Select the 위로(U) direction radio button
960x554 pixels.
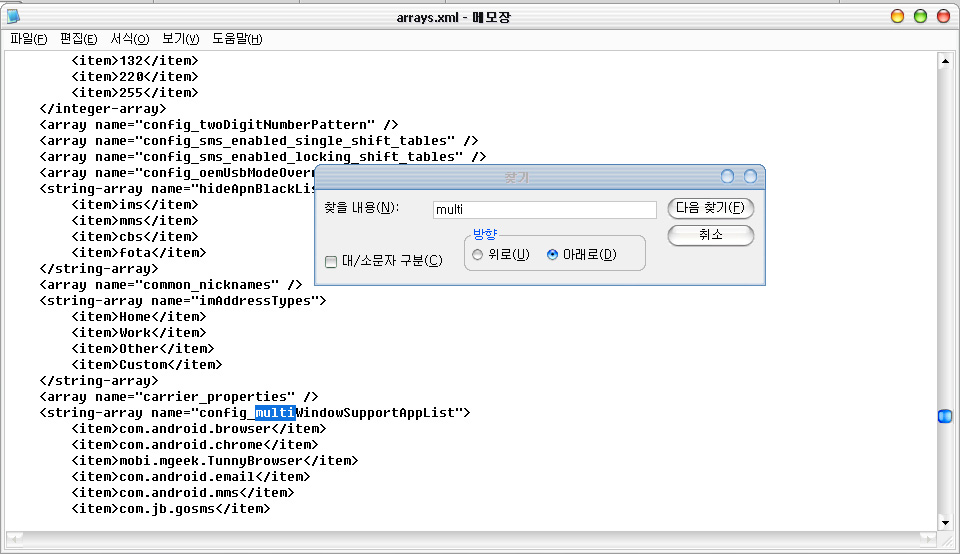477,255
